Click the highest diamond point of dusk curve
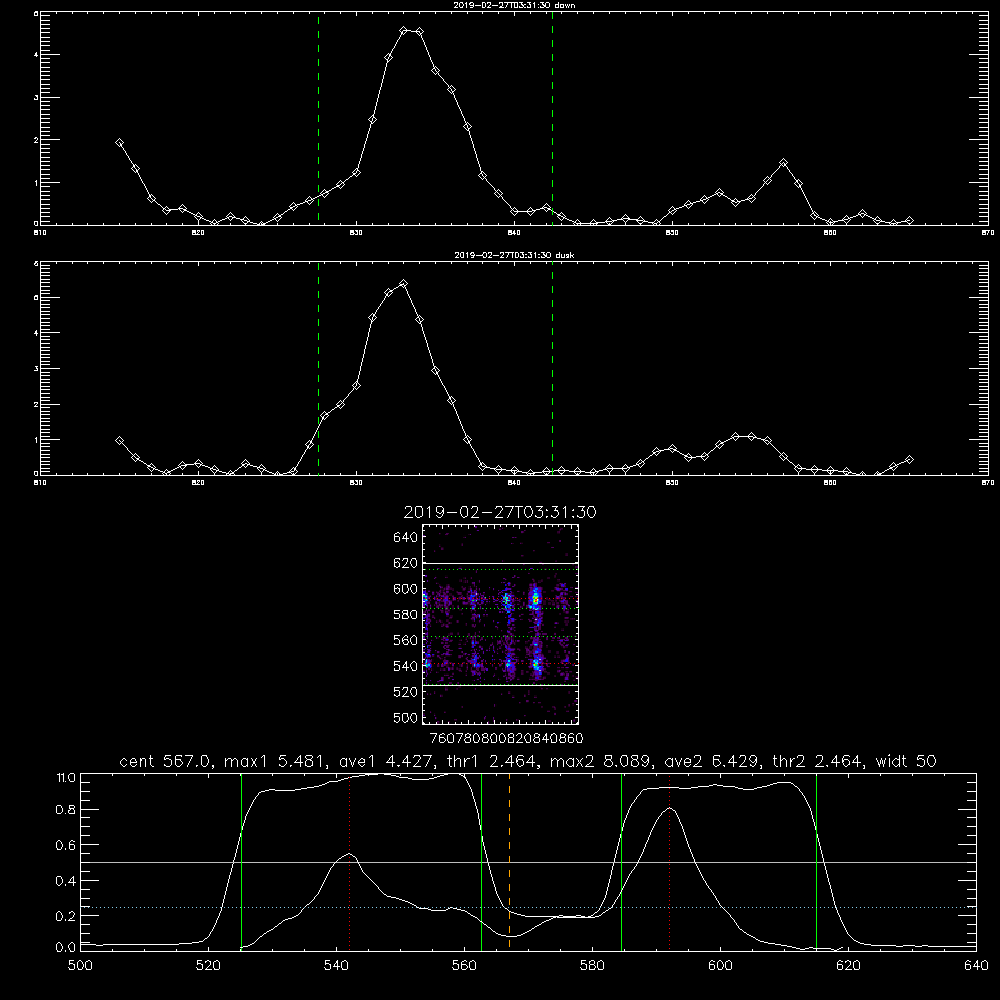 tap(403, 284)
